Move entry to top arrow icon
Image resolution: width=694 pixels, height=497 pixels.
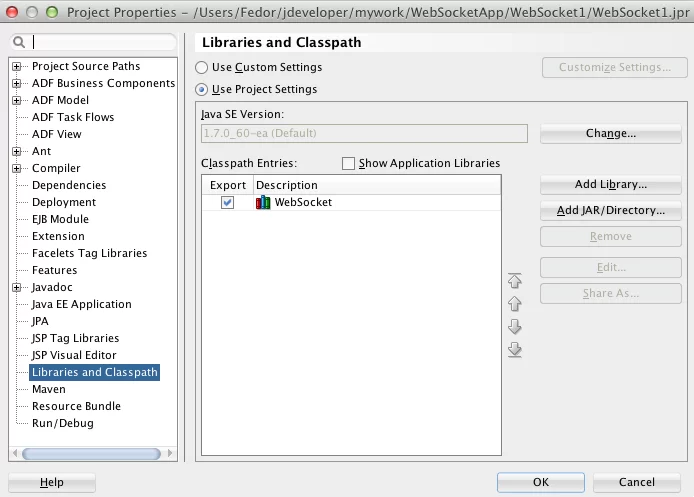pos(514,280)
